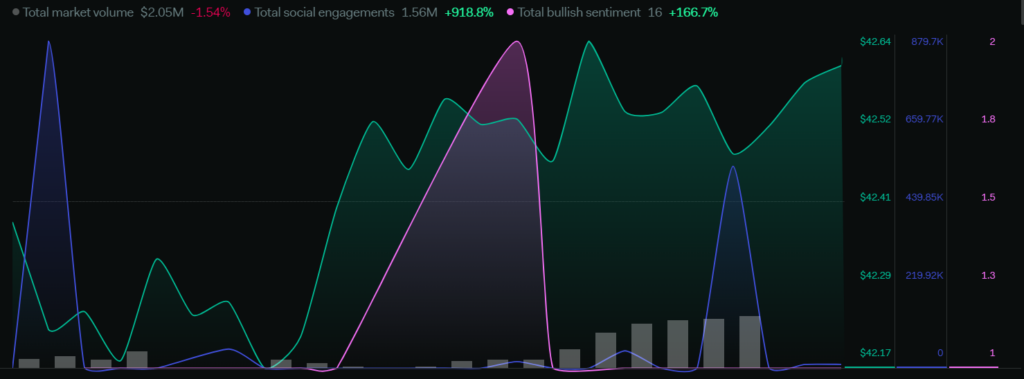Click the 'Total social engagements' legend label
1024x379 pixels.
[x=325, y=12]
